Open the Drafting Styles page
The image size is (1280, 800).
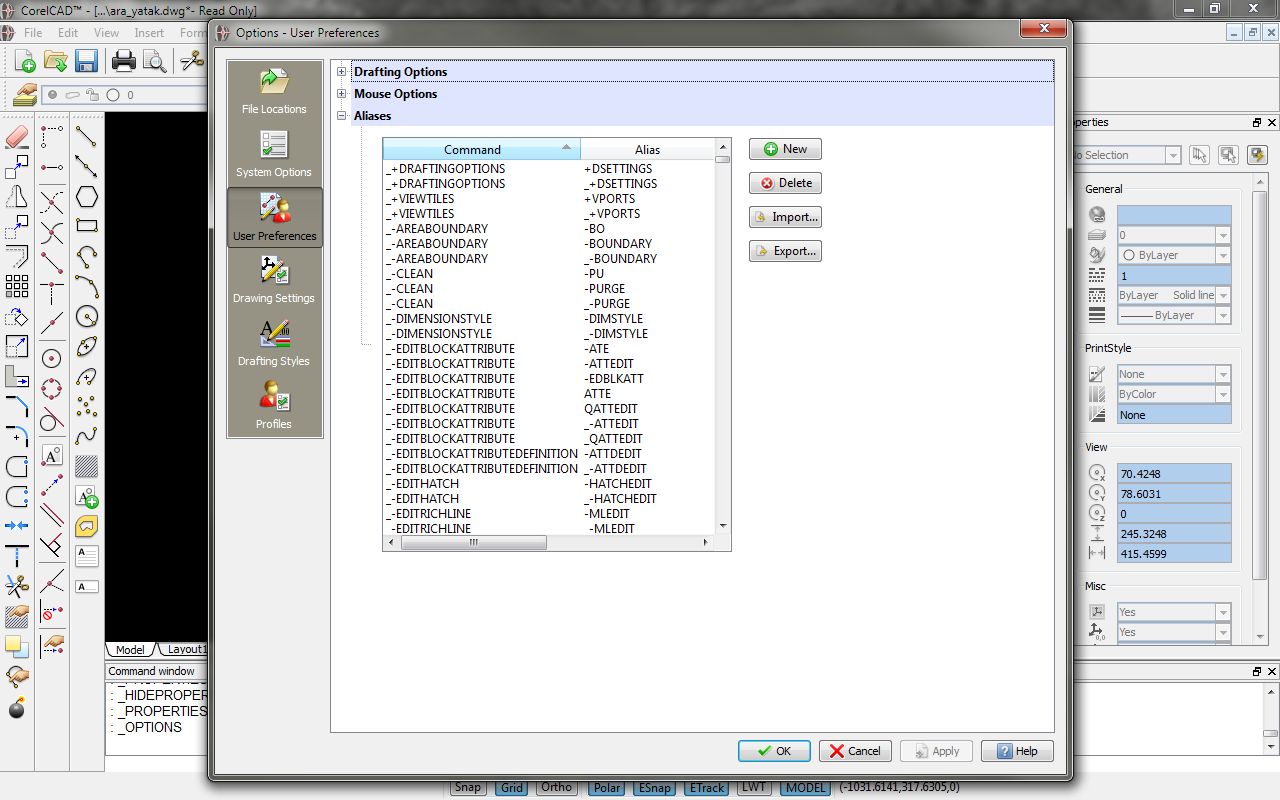point(274,343)
